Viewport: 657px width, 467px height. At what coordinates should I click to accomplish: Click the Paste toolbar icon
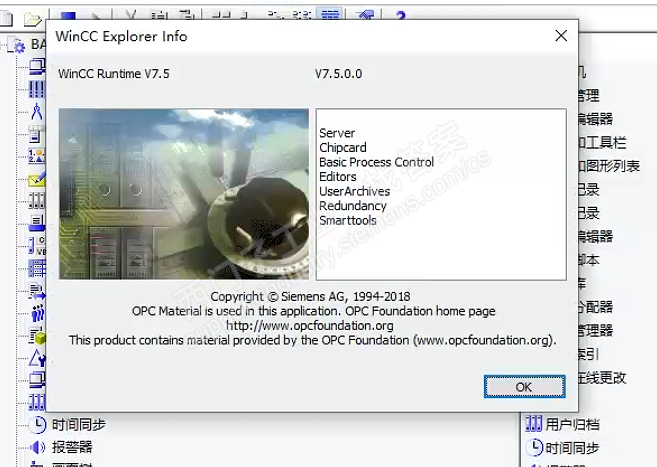(x=186, y=15)
